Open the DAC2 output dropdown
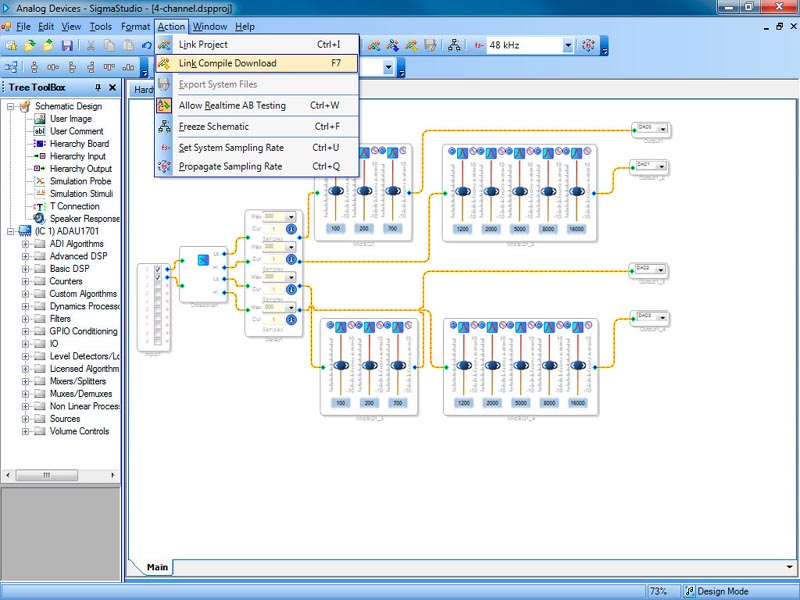The height and width of the screenshot is (600, 800). 661,269
